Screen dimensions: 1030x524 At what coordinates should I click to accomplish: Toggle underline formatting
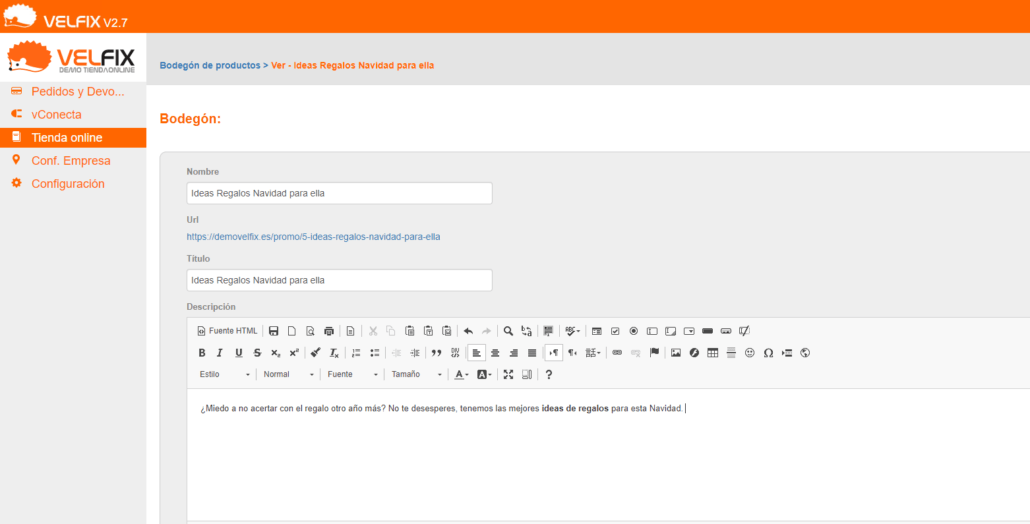tap(238, 353)
